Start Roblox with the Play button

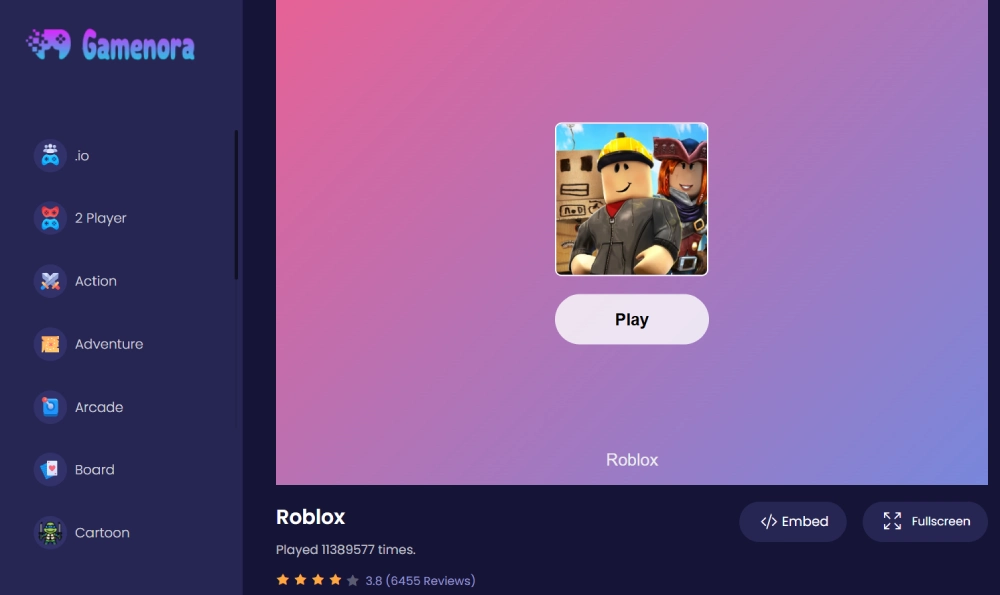point(631,320)
